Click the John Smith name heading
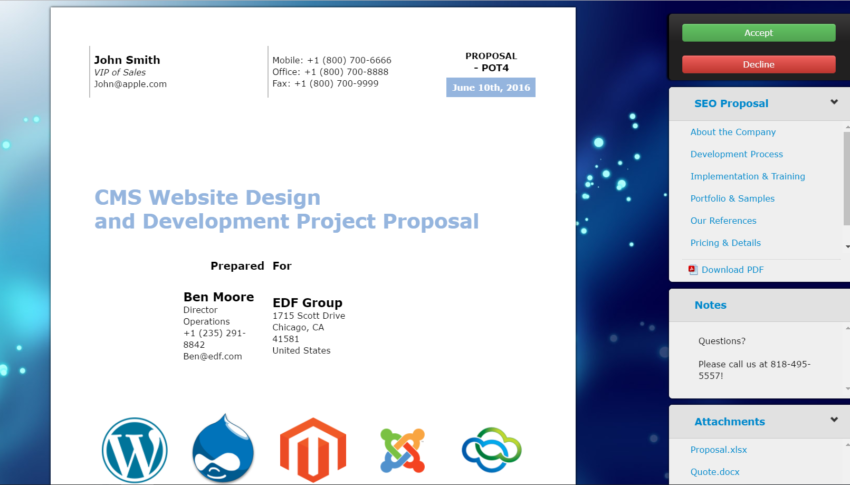Screen dimensions: 850x485 point(127,60)
